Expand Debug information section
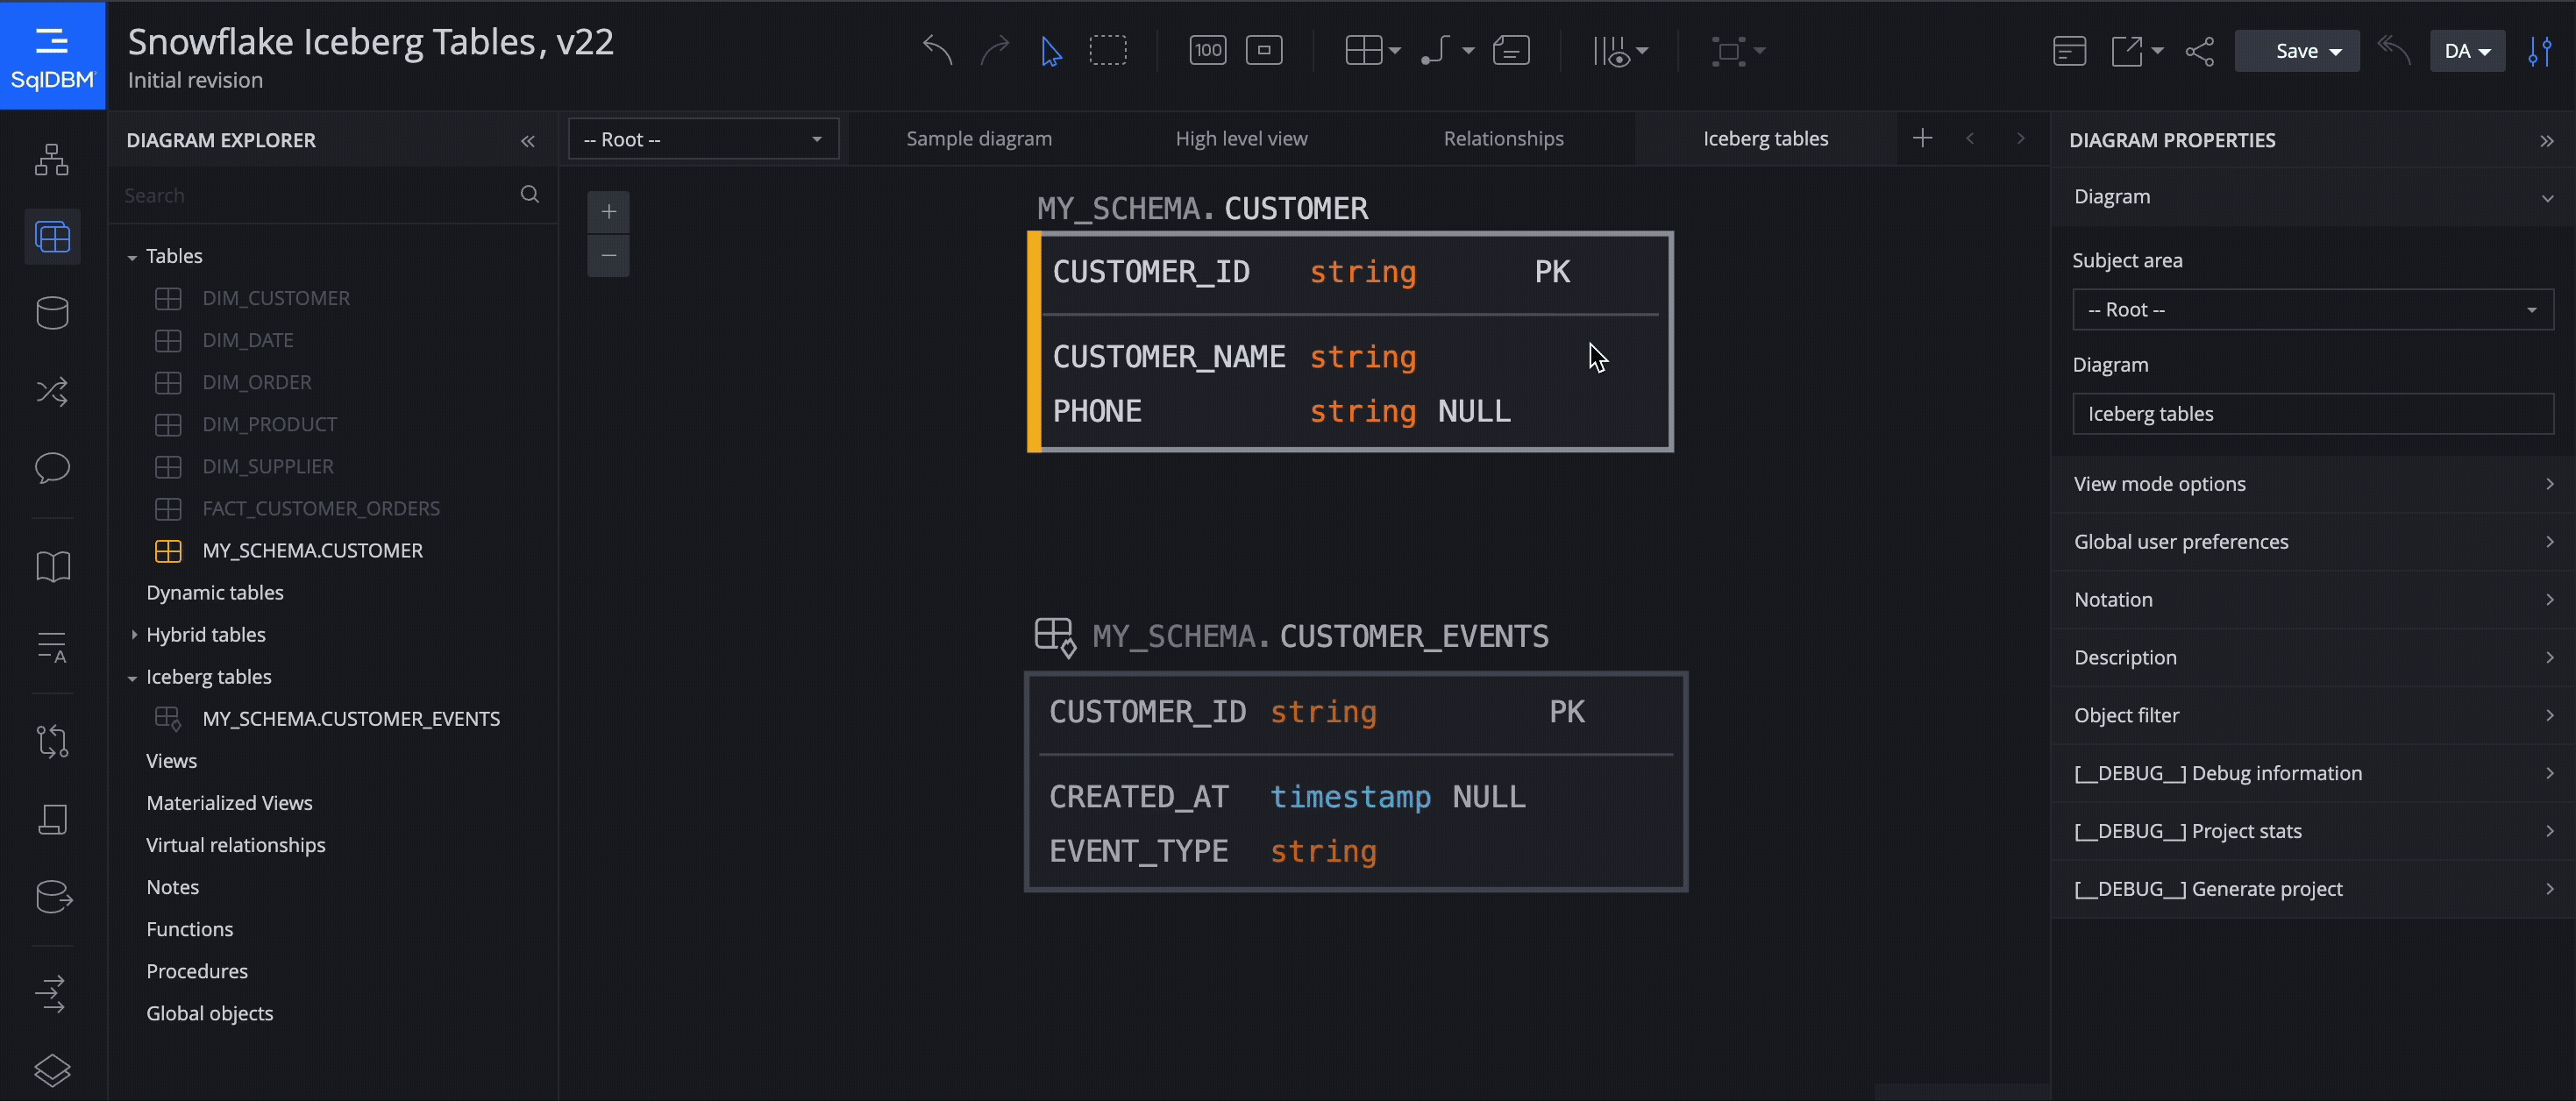2576x1101 pixels. click(x=2313, y=774)
